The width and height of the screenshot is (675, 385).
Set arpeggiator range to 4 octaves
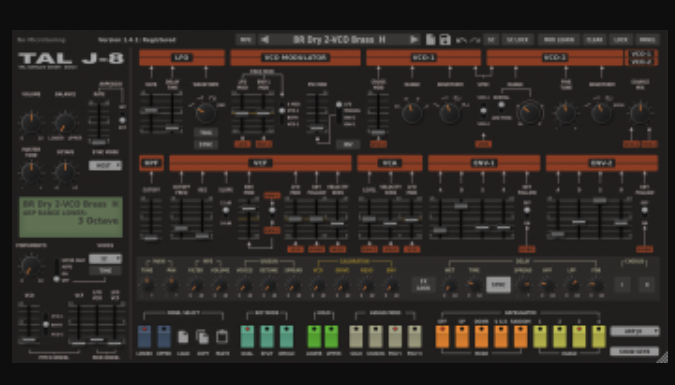[x=599, y=336]
